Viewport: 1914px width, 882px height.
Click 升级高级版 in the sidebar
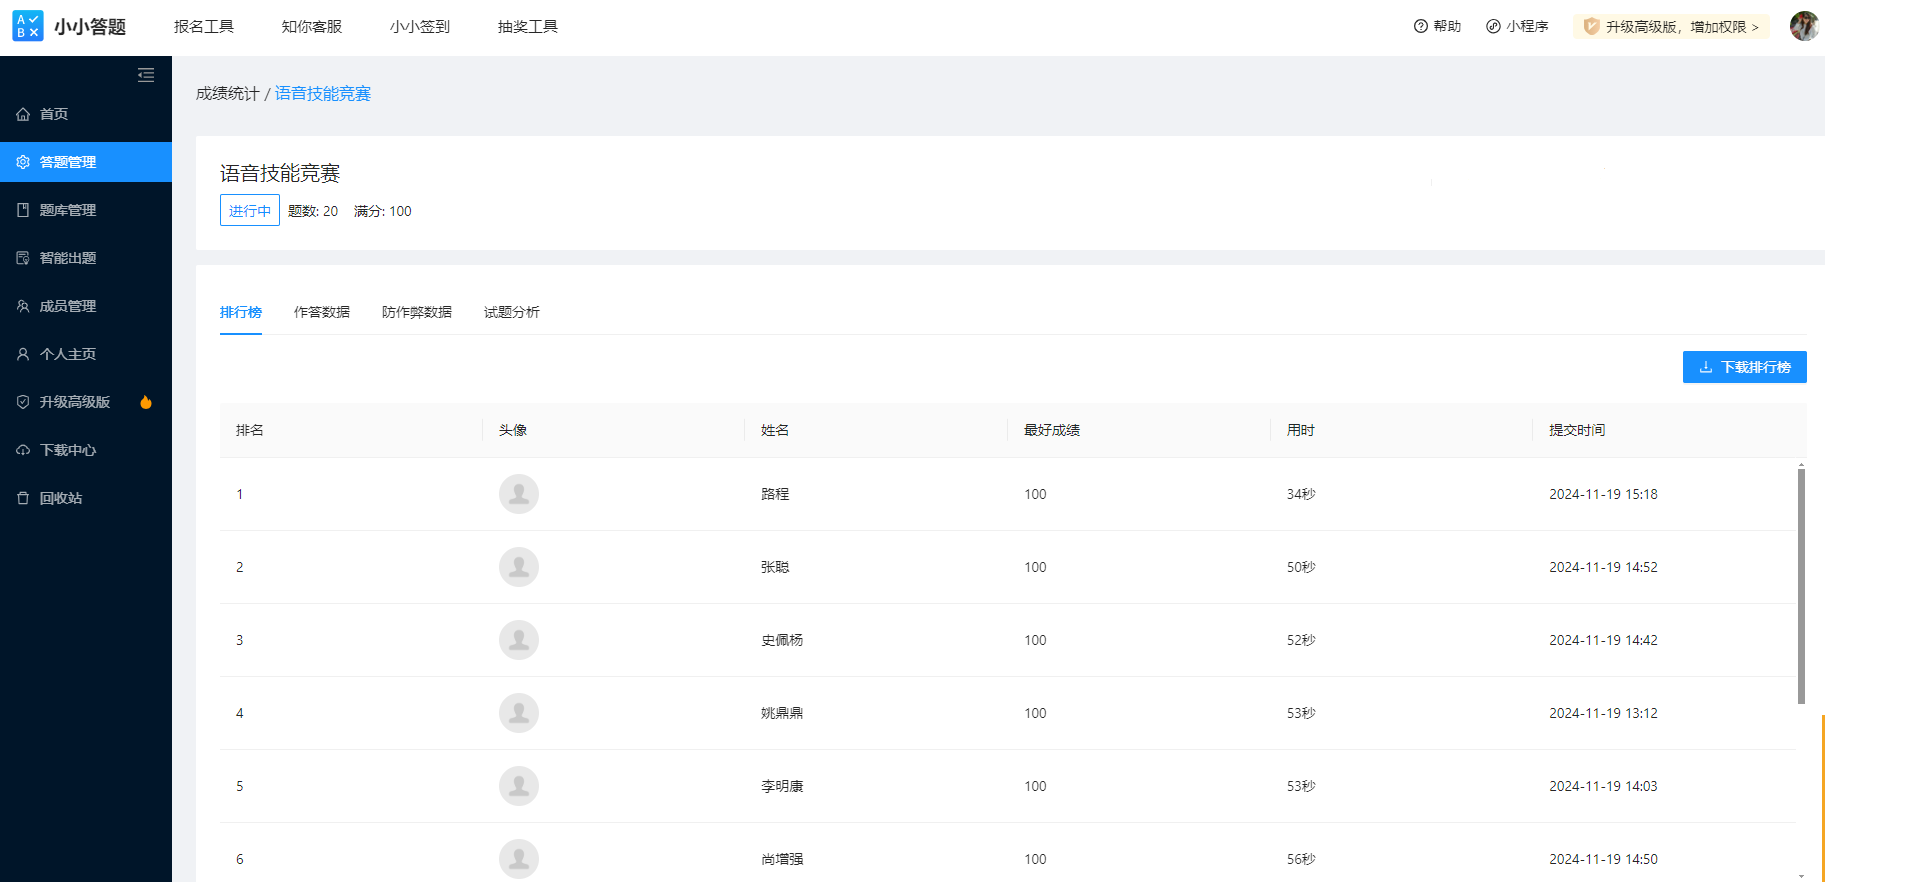coord(74,402)
